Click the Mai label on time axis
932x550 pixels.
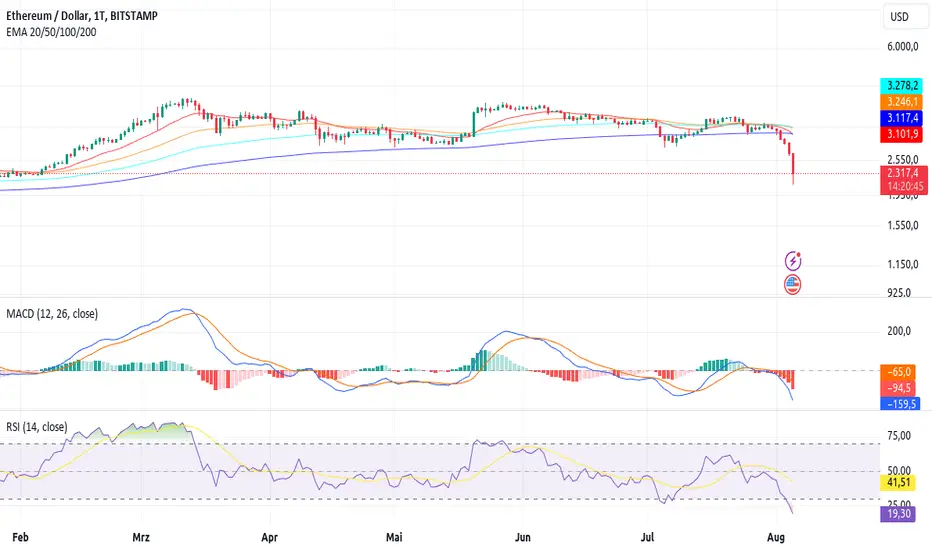394,537
